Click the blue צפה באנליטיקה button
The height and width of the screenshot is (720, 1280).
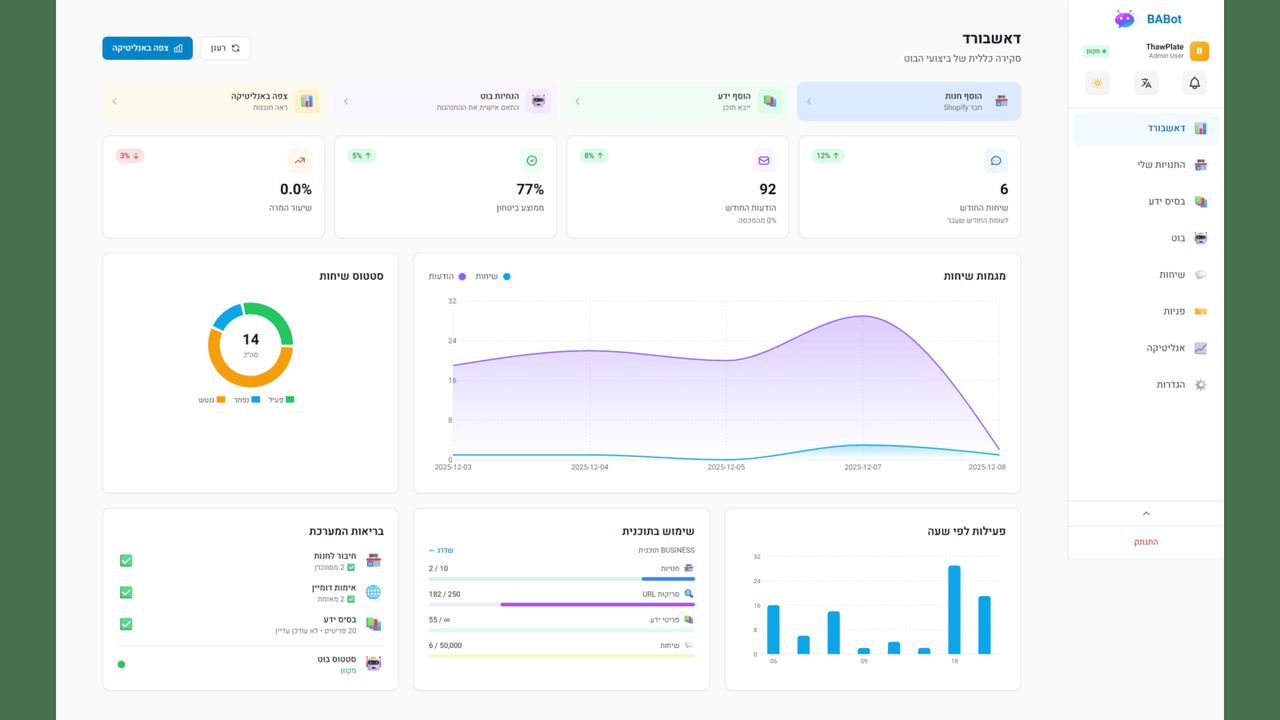[x=147, y=48]
